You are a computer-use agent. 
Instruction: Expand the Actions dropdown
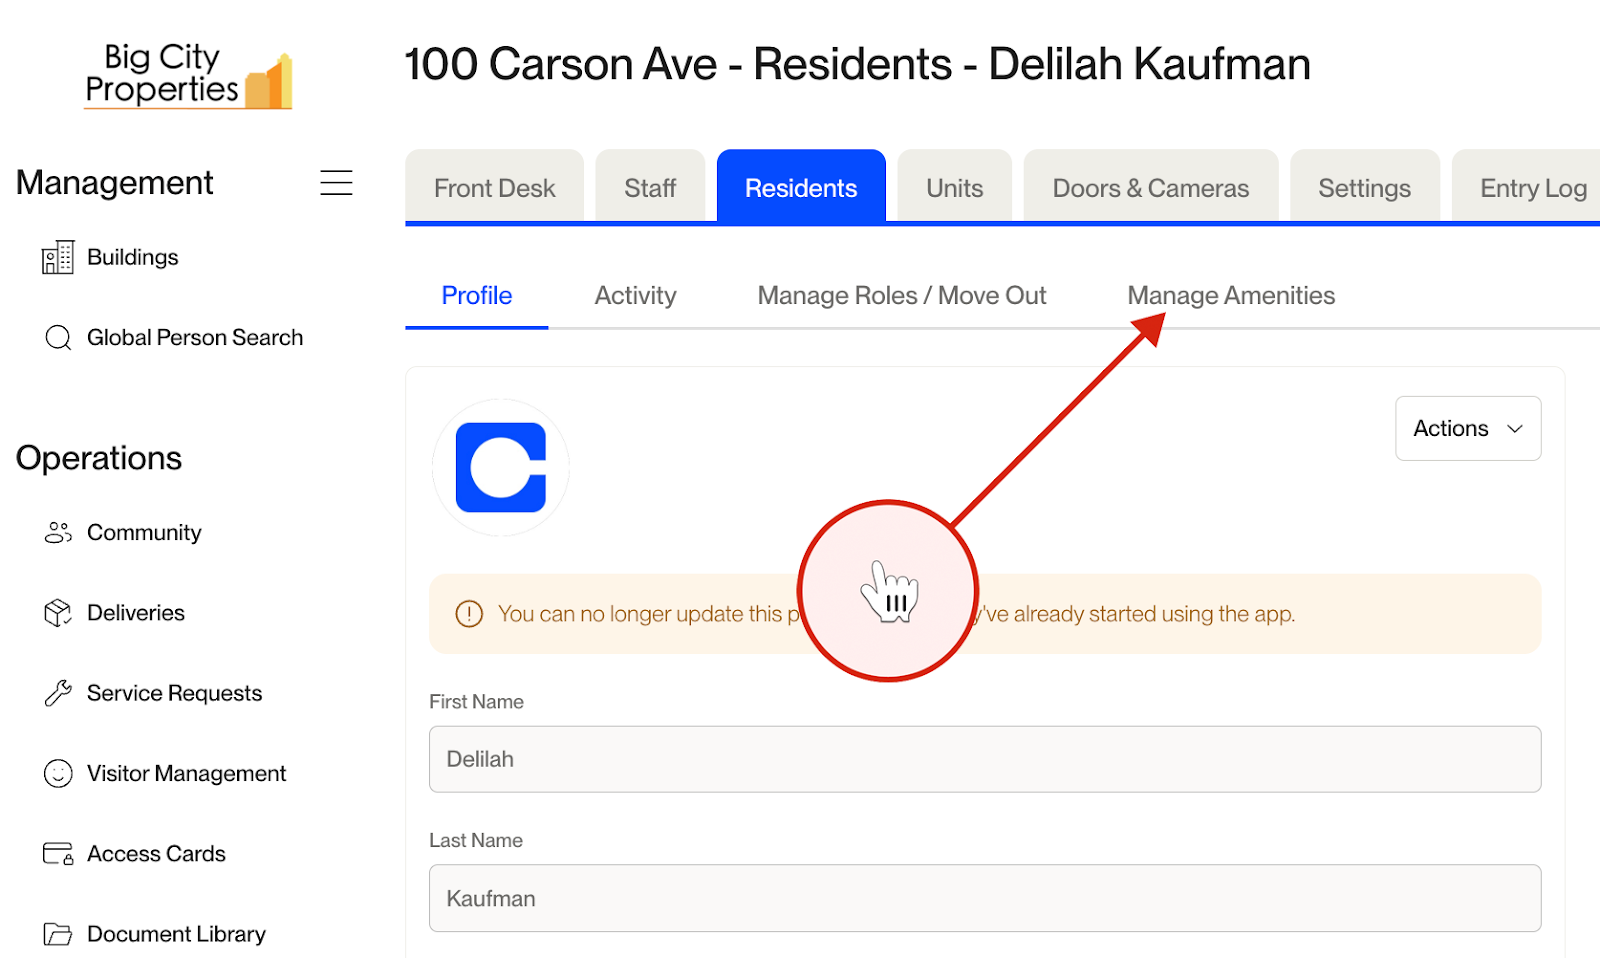[1468, 428]
